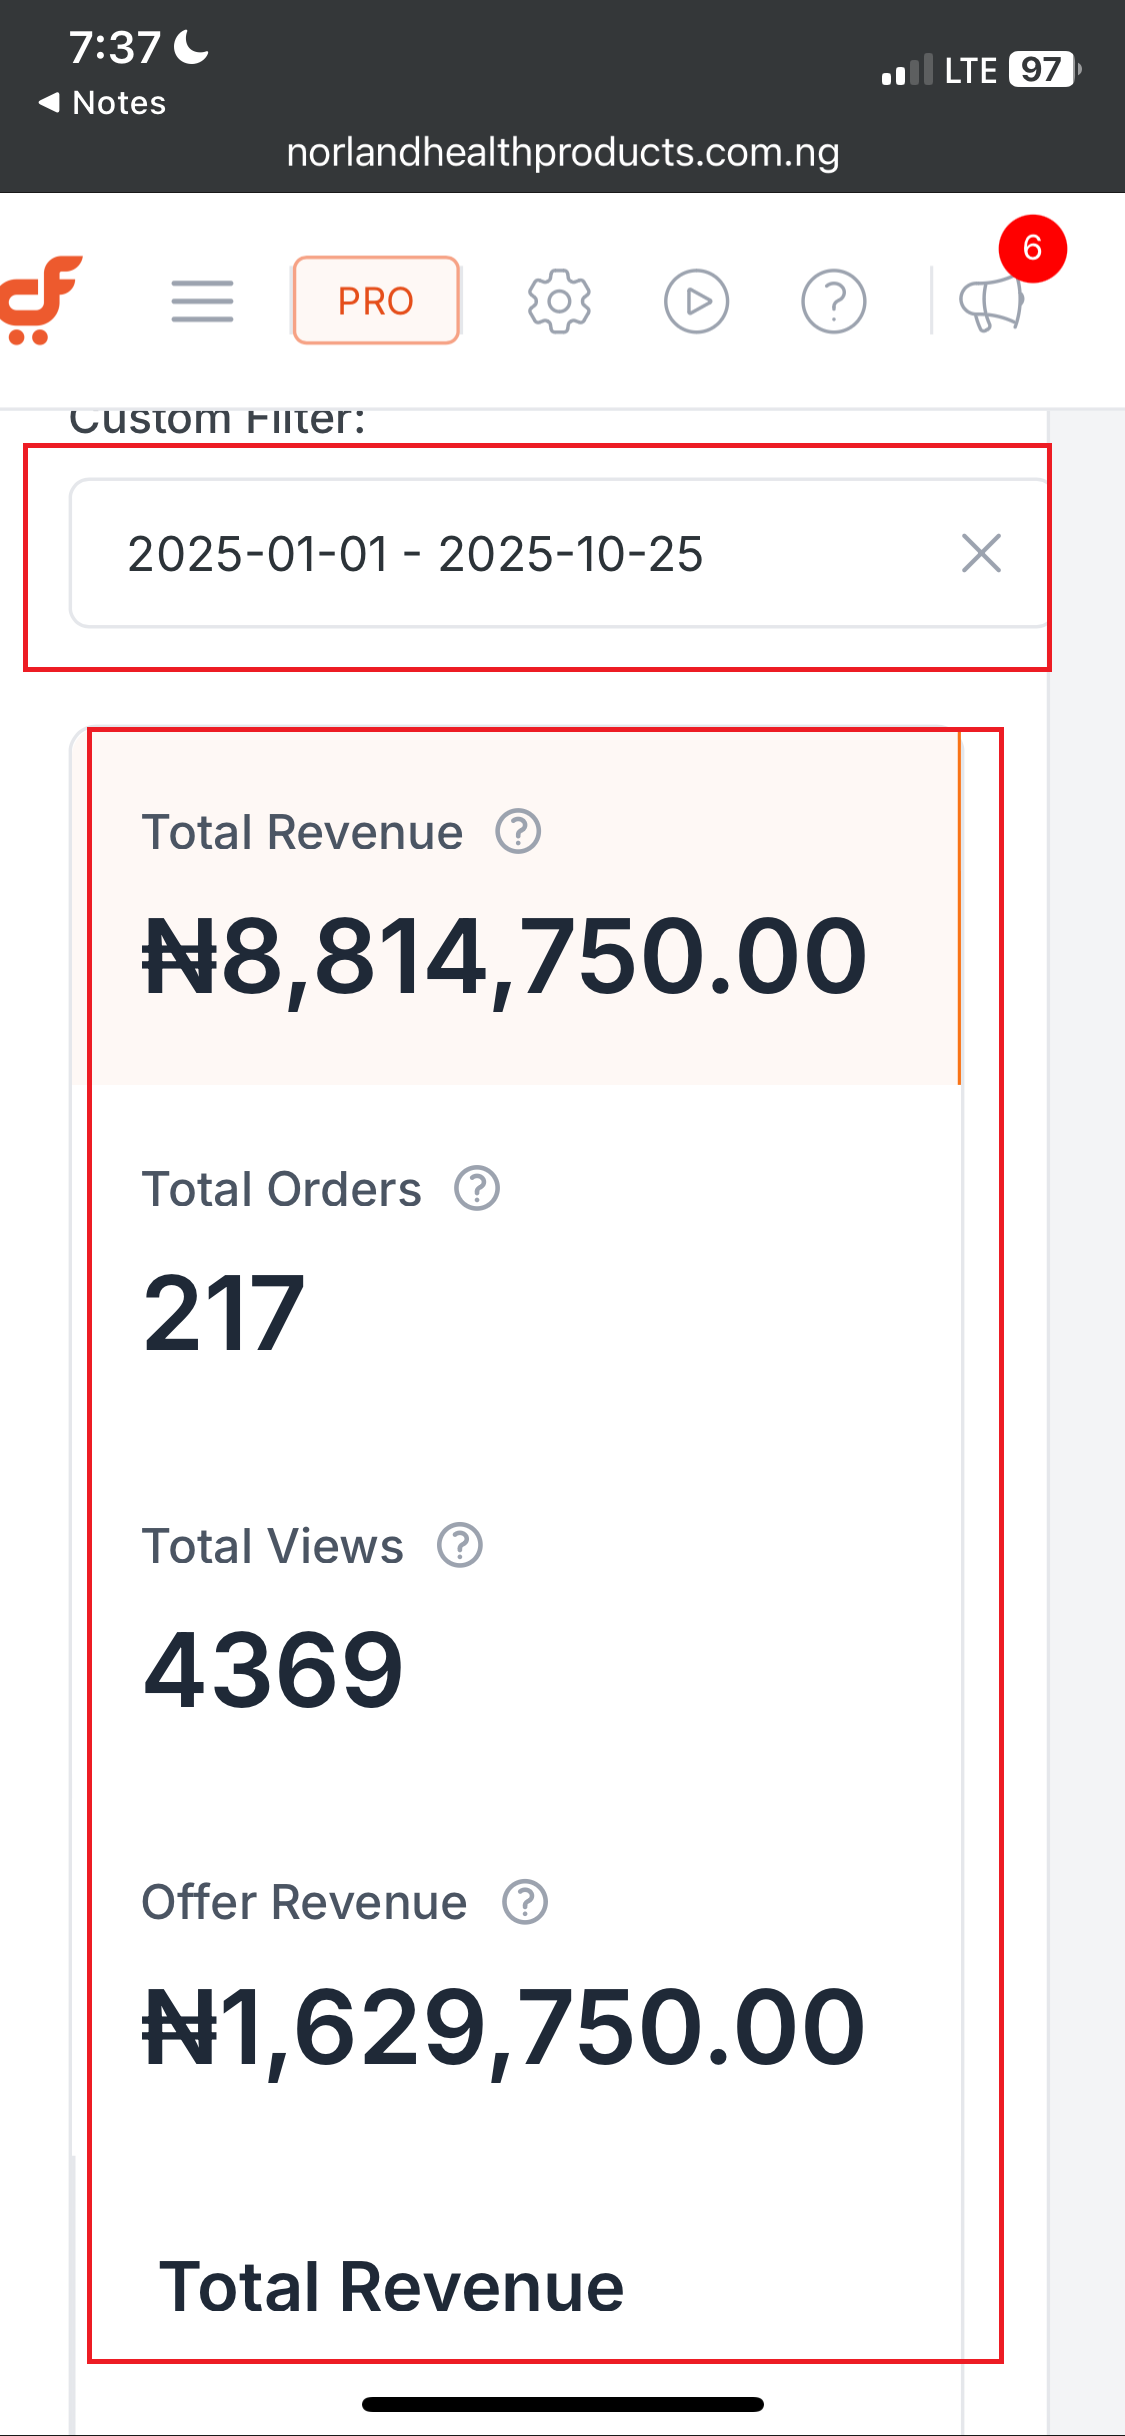This screenshot has height=2436, width=1125.
Task: Show Total Views help tooltip icon
Action: [x=460, y=1546]
